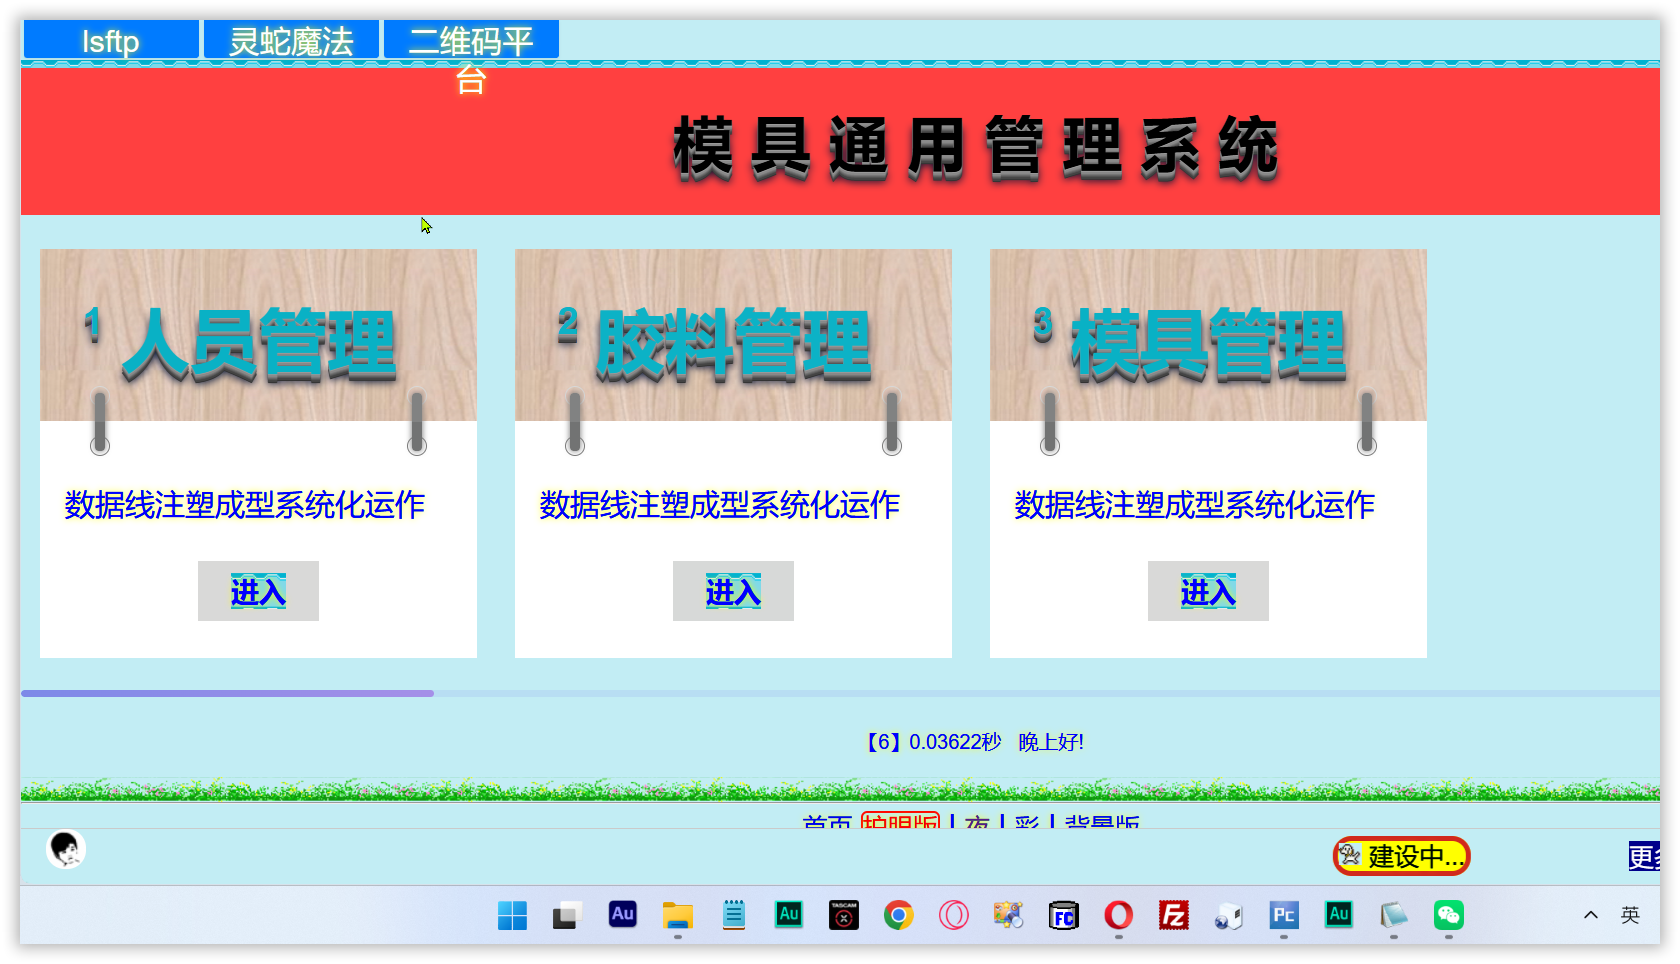Image resolution: width=1680 pixels, height=964 pixels.
Task: Switch to the 灵蛇魔法 tab
Action: (291, 41)
